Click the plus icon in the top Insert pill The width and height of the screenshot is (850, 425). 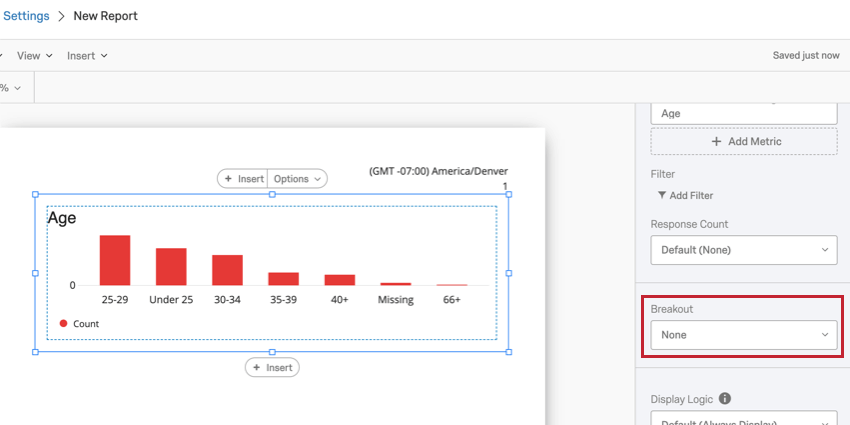(228, 178)
